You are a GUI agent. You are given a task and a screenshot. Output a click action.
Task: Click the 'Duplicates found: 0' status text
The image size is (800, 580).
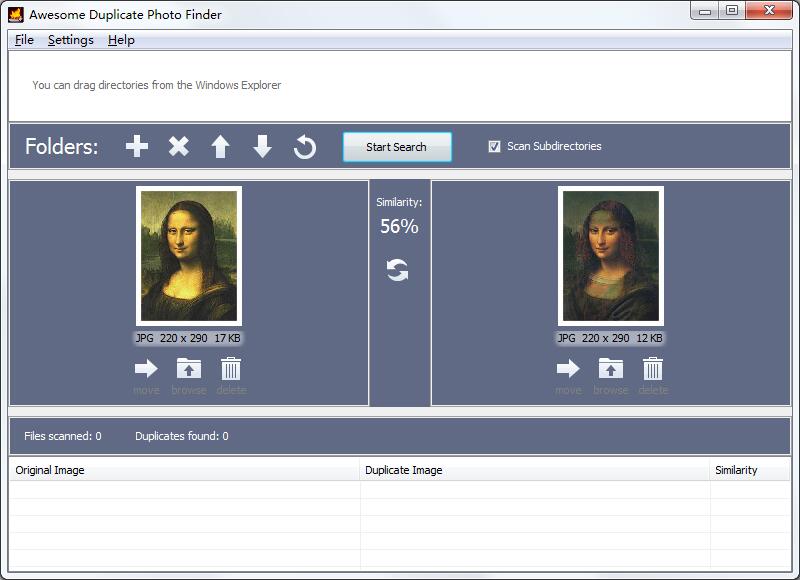pyautogui.click(x=182, y=436)
